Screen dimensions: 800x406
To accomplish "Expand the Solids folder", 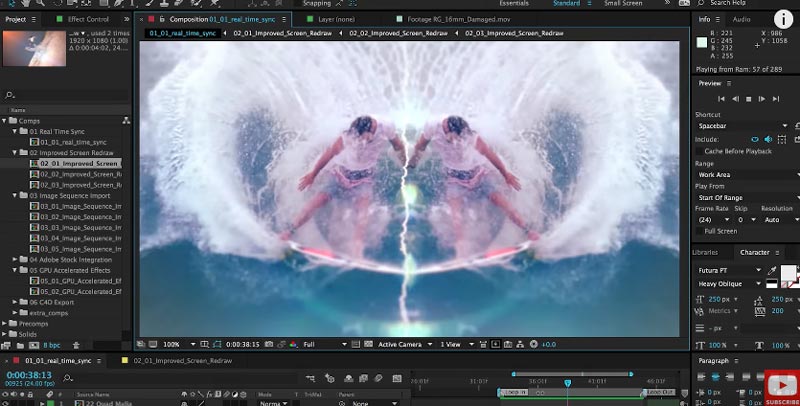I will tap(4, 335).
